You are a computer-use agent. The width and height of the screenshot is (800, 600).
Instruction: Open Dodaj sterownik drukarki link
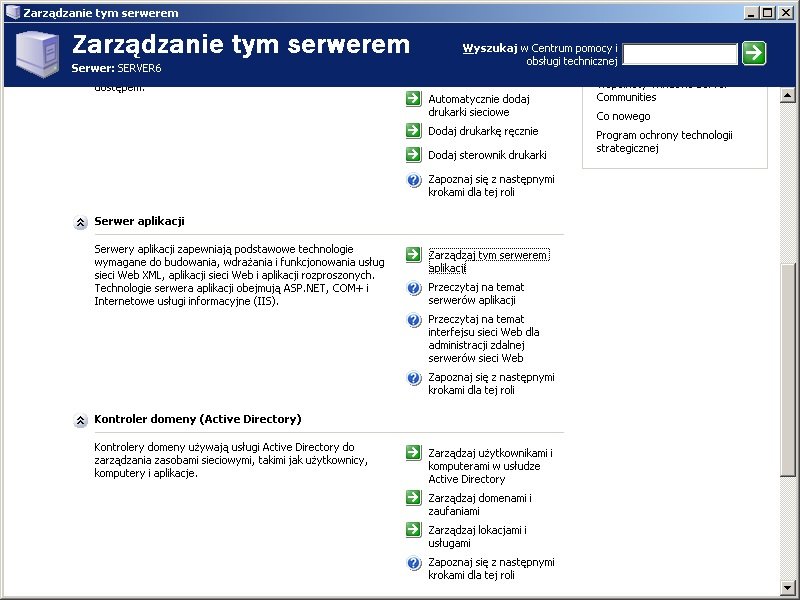tap(487, 155)
